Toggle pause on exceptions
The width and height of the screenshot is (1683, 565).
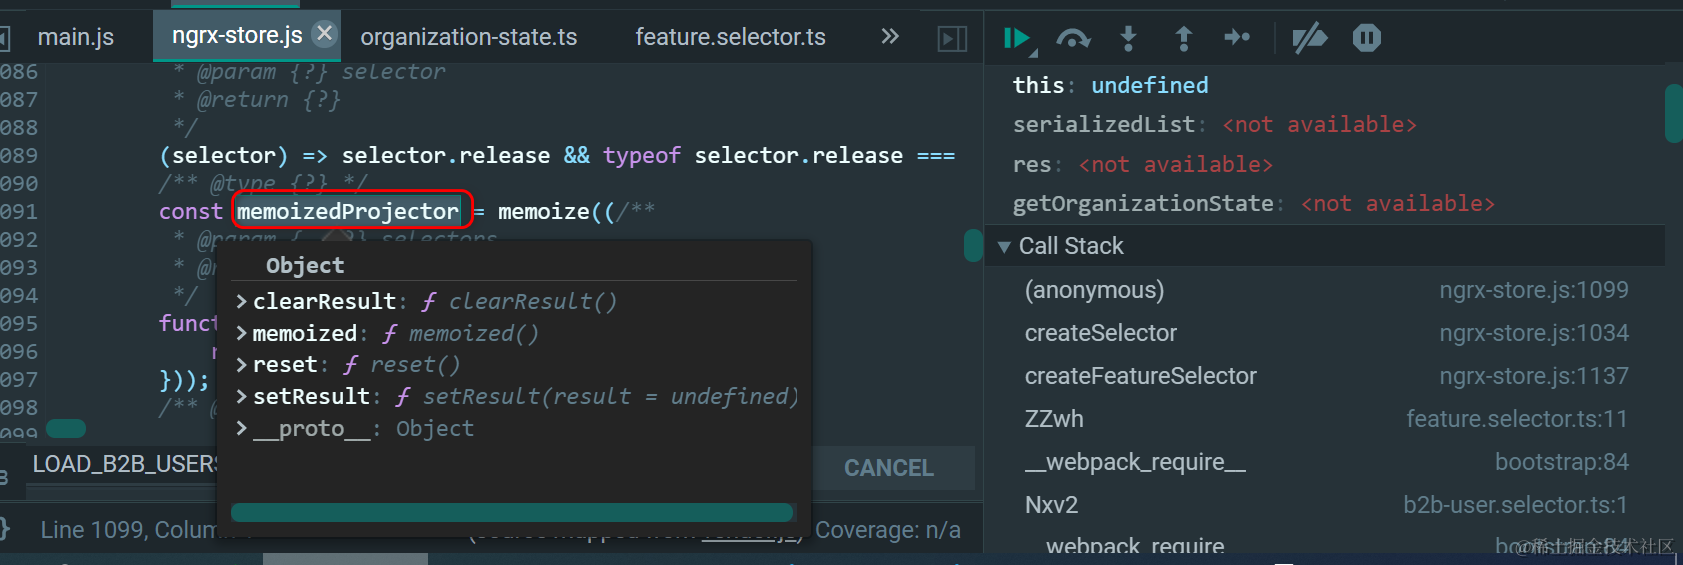coord(1366,38)
